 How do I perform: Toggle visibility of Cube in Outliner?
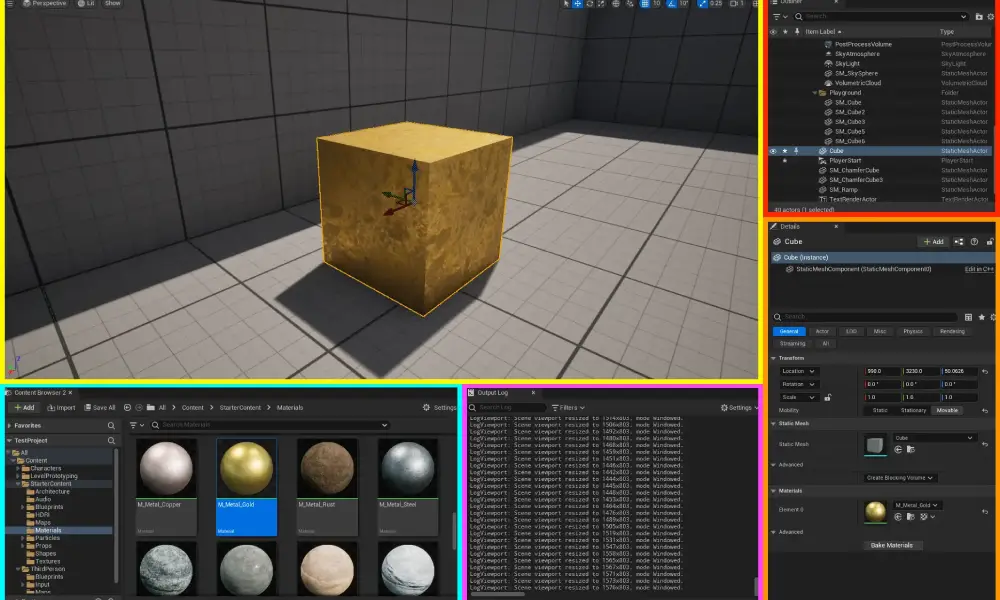[x=773, y=151]
